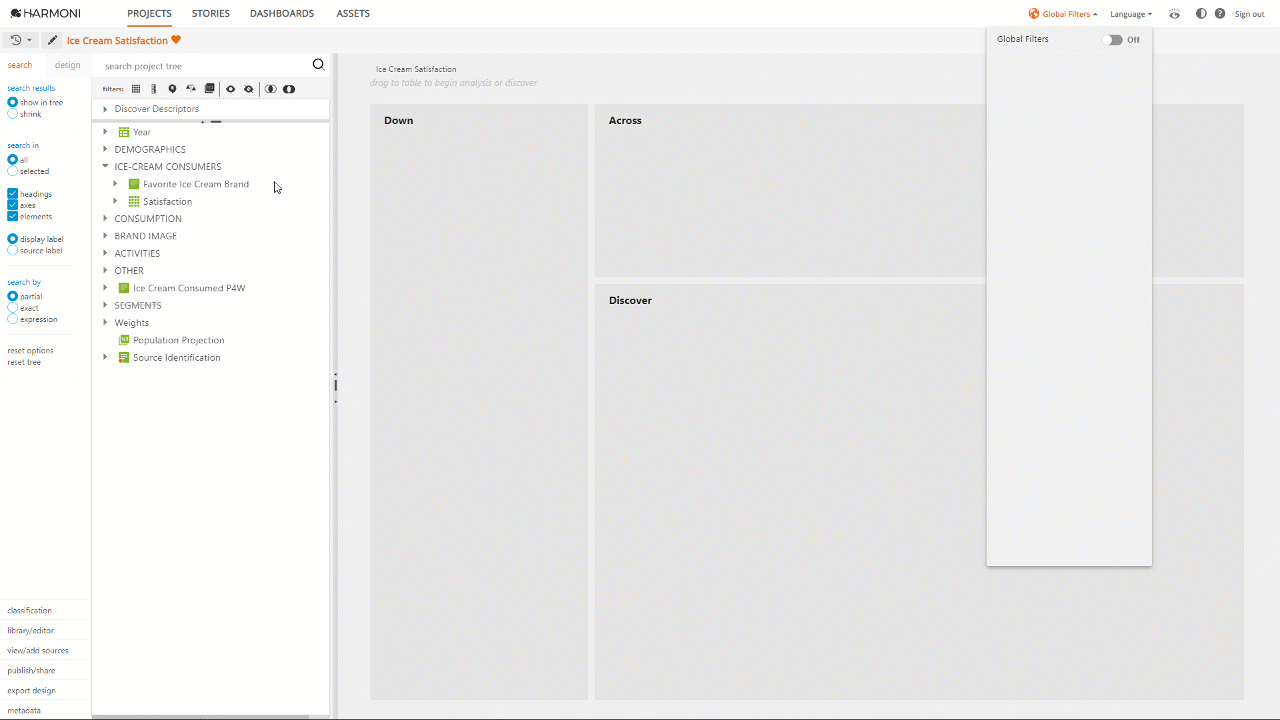Turn on the Global Filters switch

[x=1112, y=40]
